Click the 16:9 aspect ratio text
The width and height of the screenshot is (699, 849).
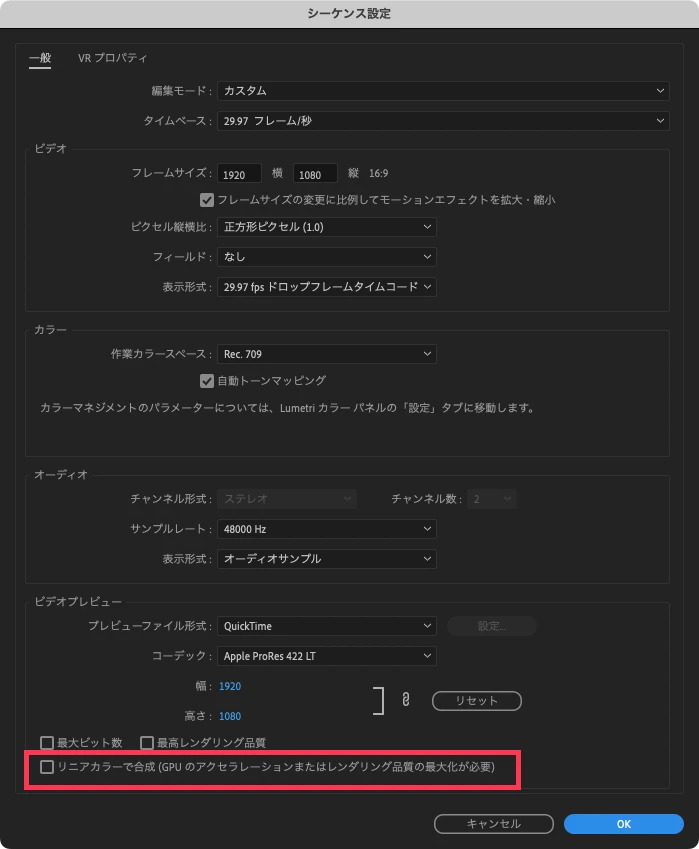pyautogui.click(x=378, y=173)
